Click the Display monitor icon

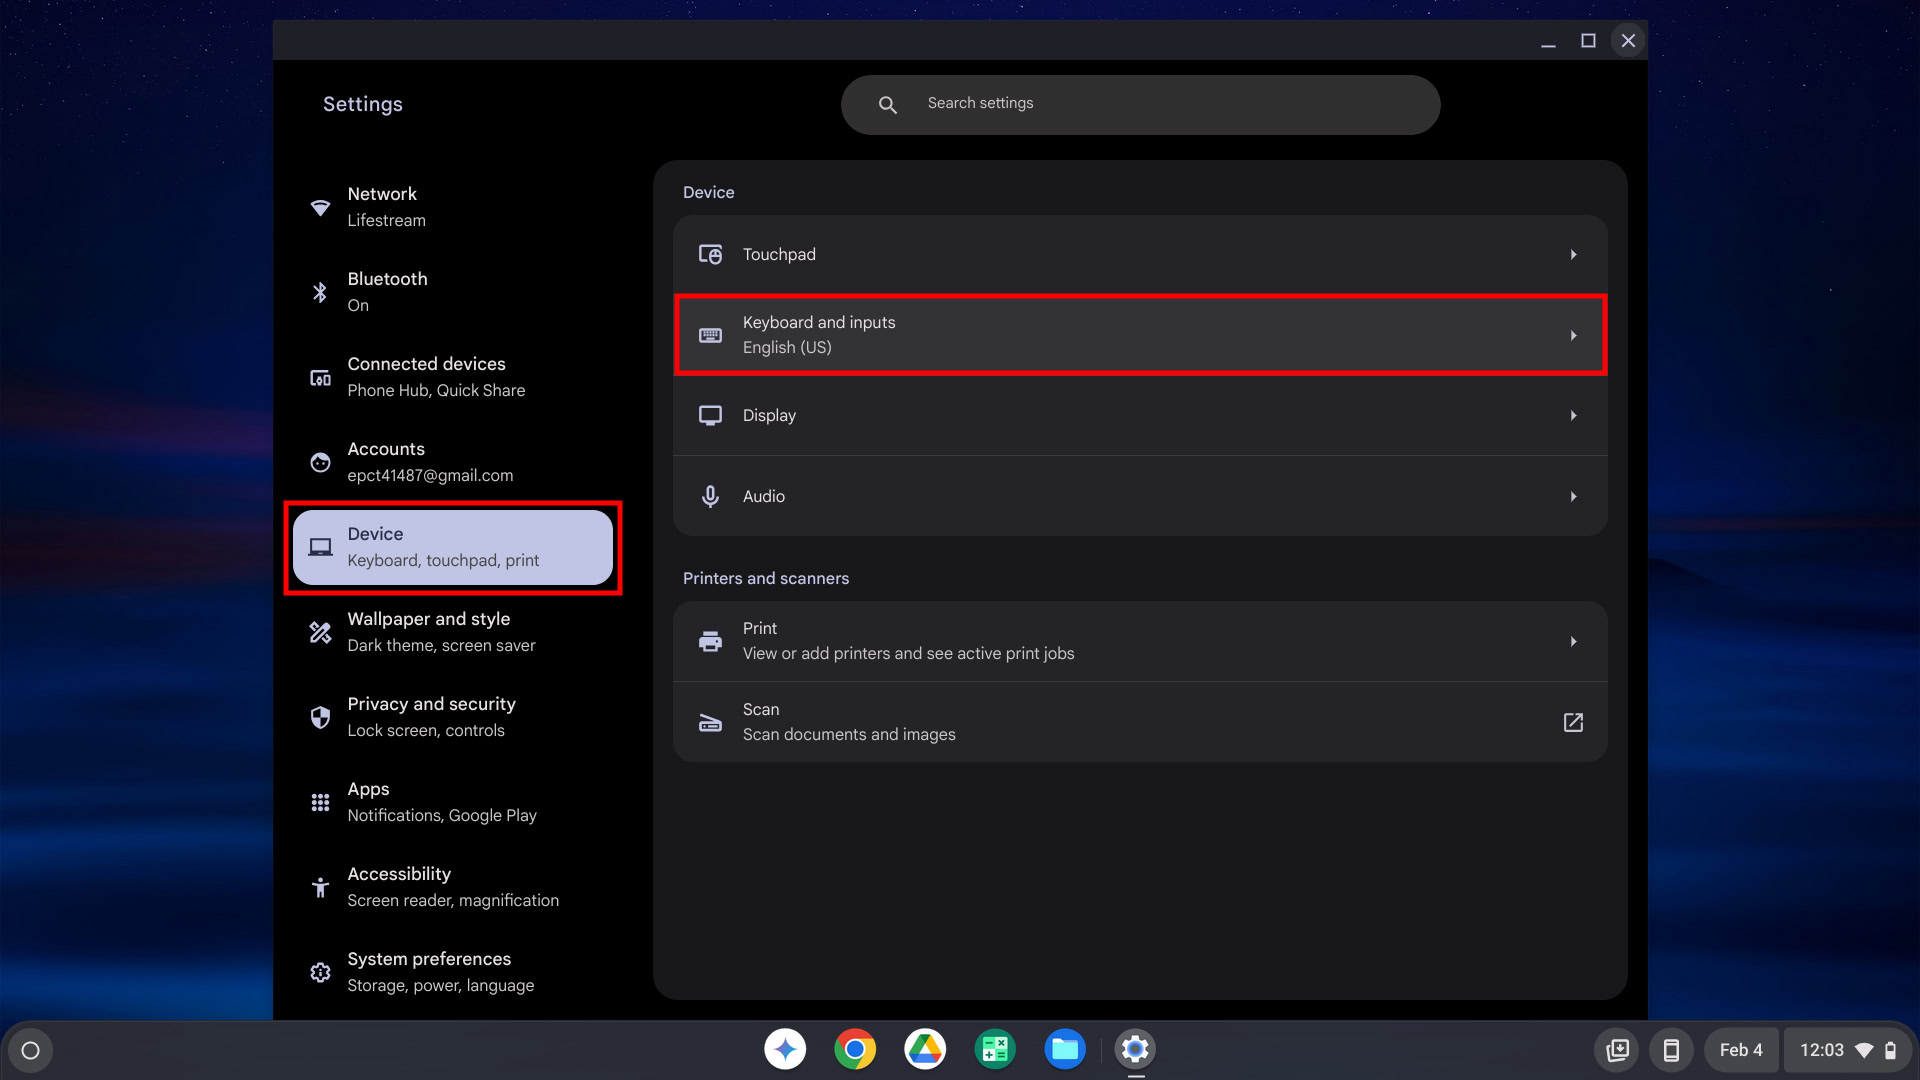(710, 416)
